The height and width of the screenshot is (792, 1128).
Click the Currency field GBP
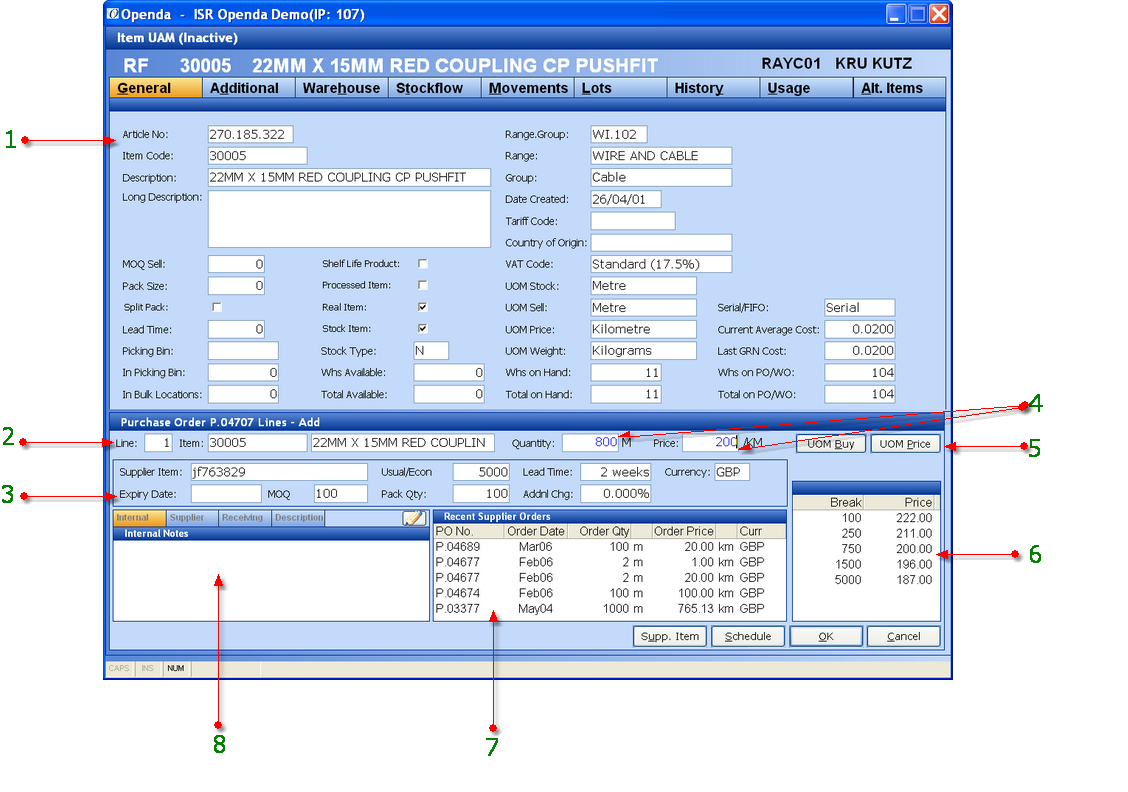(x=732, y=473)
